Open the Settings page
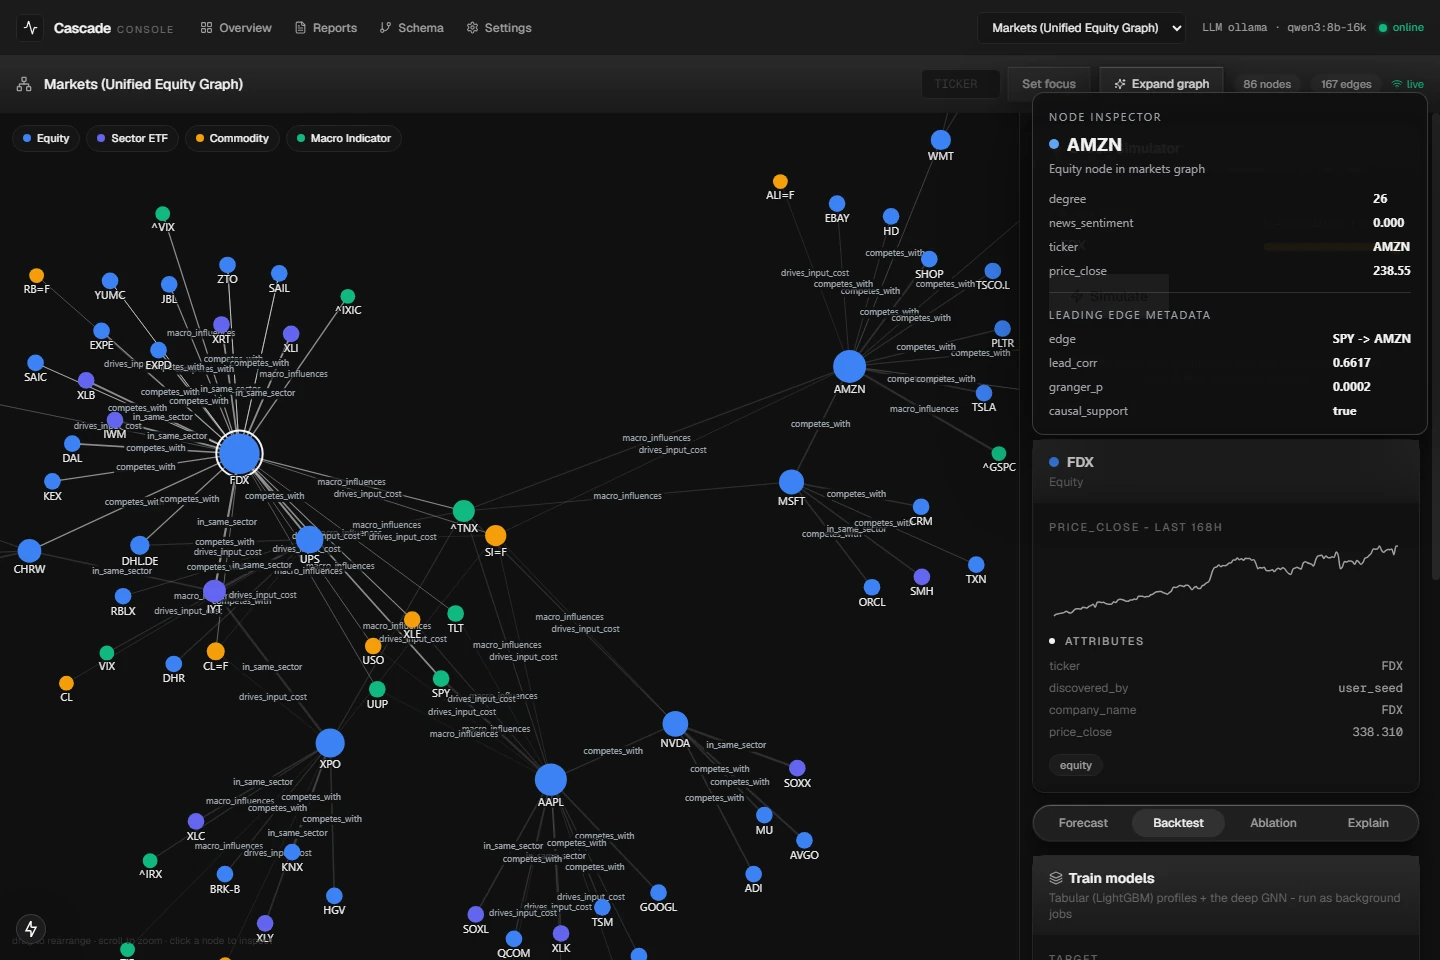Viewport: 1440px width, 960px height. tap(499, 28)
